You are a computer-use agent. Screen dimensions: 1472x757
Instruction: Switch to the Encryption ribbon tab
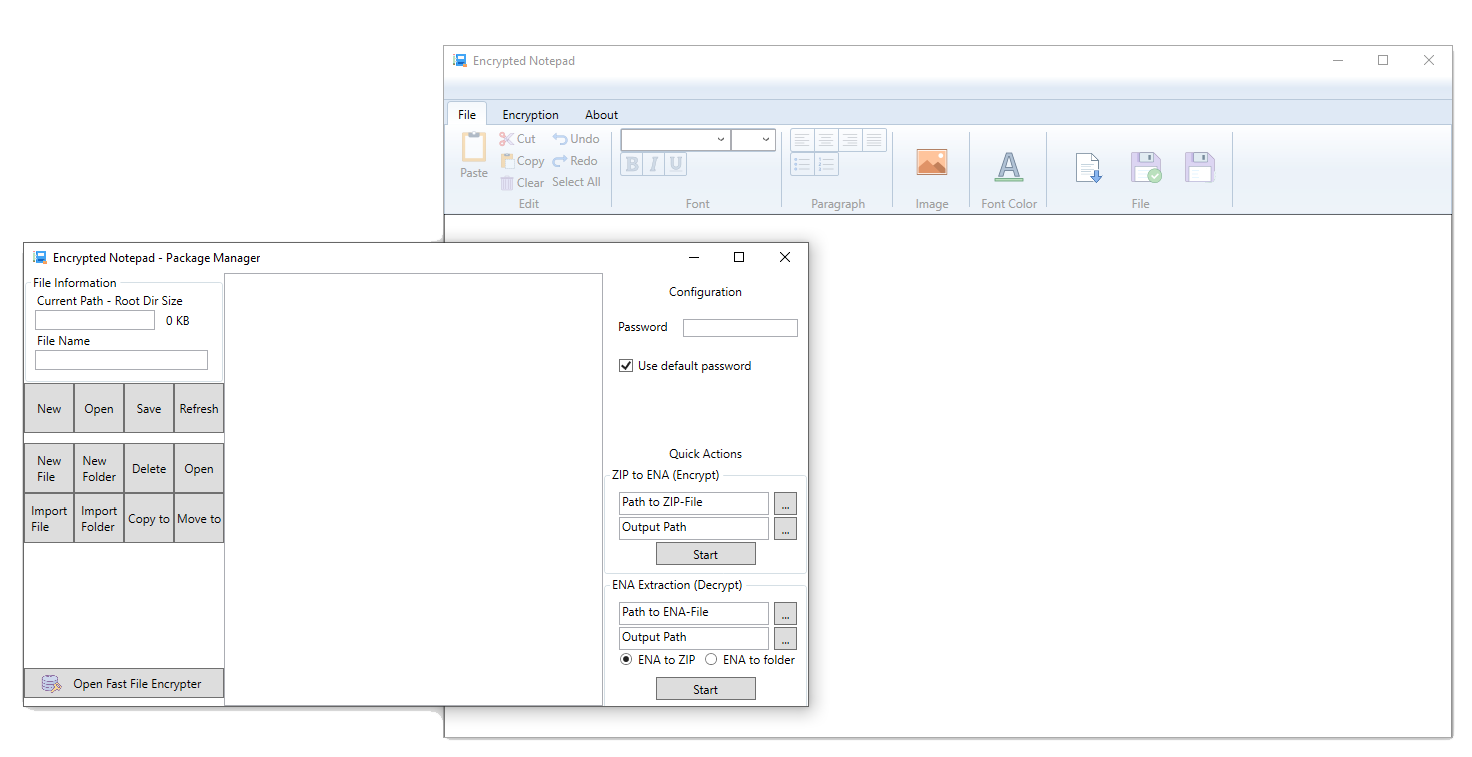click(x=530, y=115)
